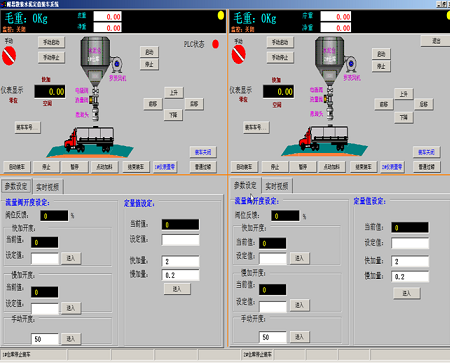
Task: Click 暂停 button in left panel bottom row
Action: coord(75,167)
